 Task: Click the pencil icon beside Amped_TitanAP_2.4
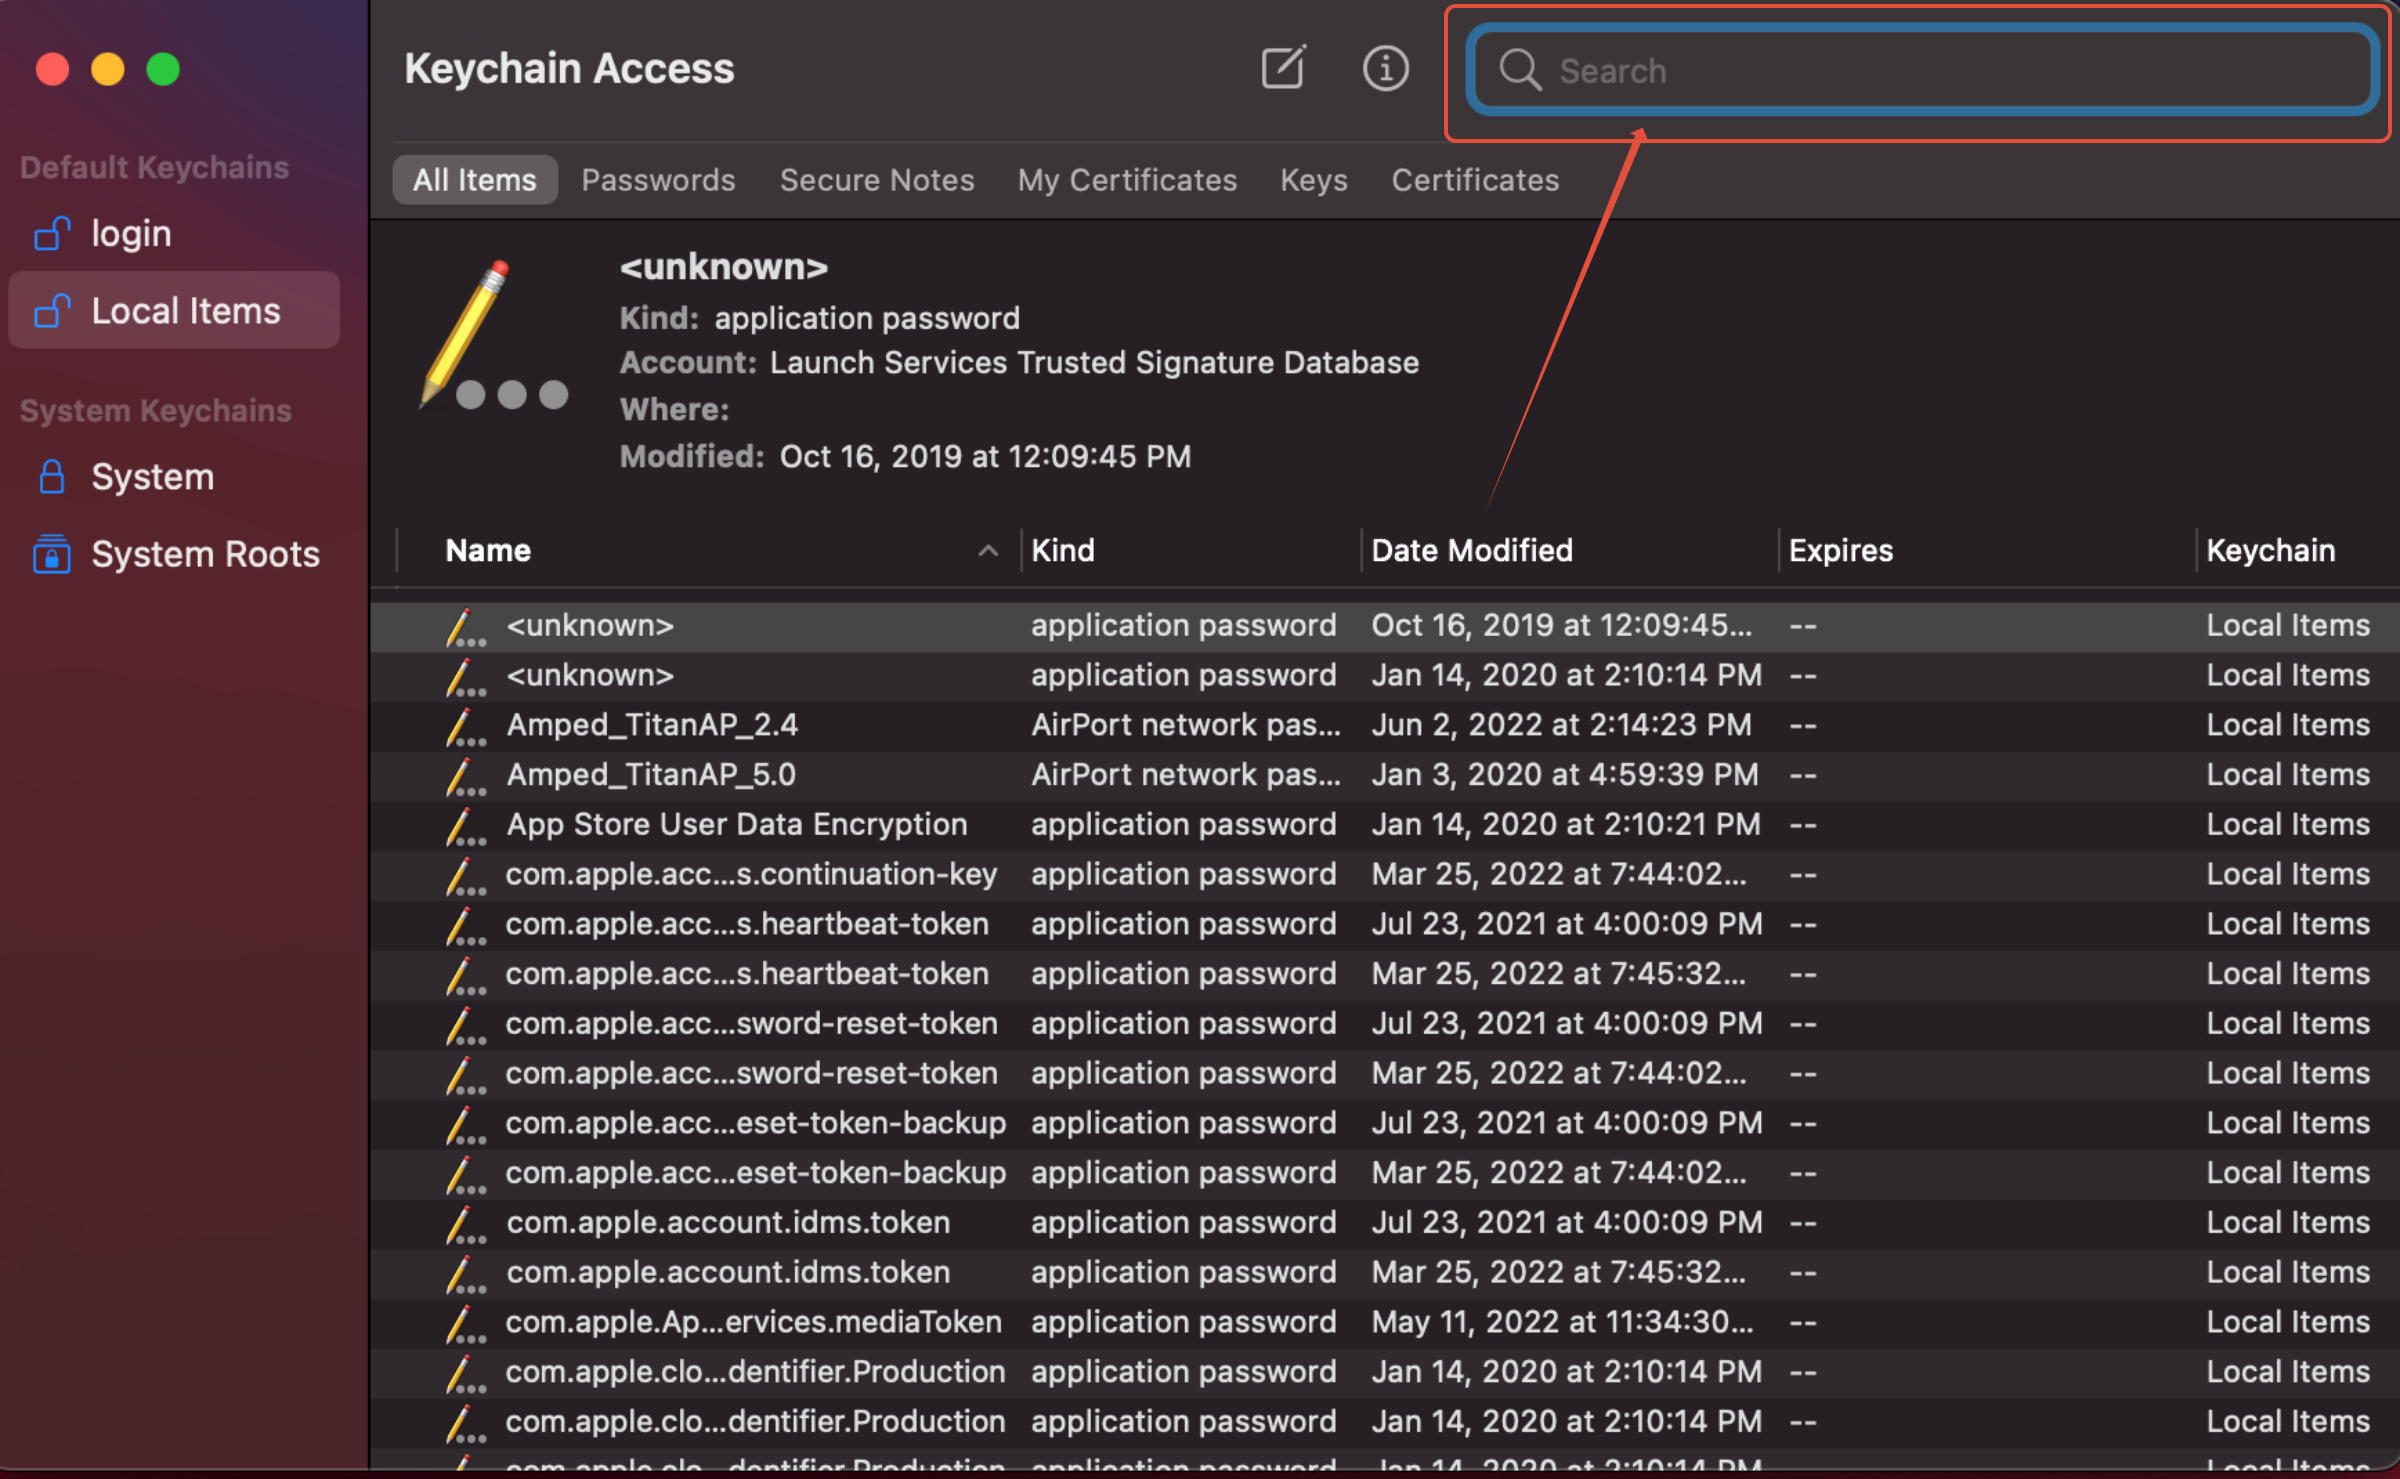click(x=464, y=727)
